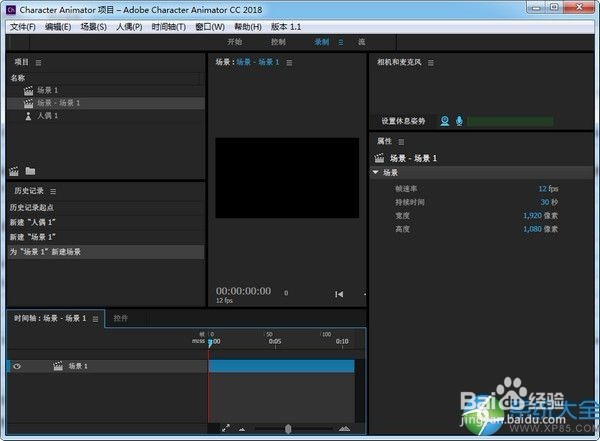
Task: Collapse the 场景 properties section
Action: pyautogui.click(x=376, y=173)
